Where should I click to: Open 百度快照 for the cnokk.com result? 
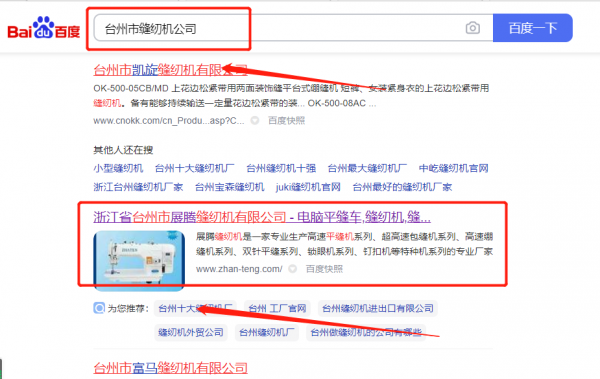click(287, 121)
